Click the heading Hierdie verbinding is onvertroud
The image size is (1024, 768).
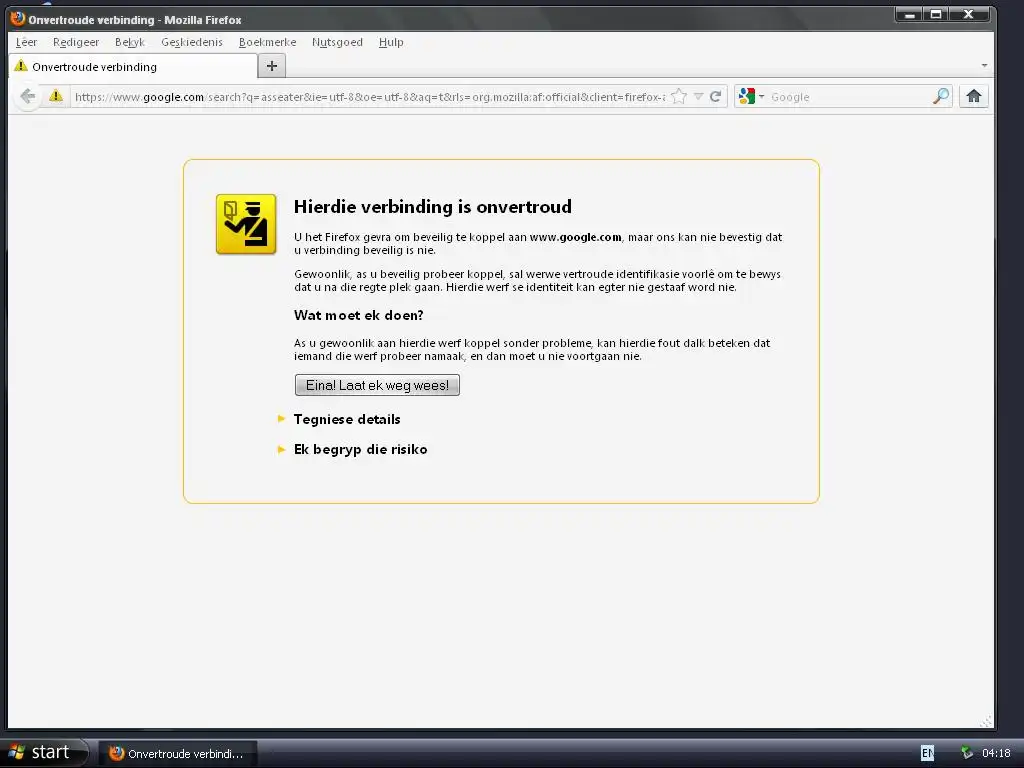[433, 207]
